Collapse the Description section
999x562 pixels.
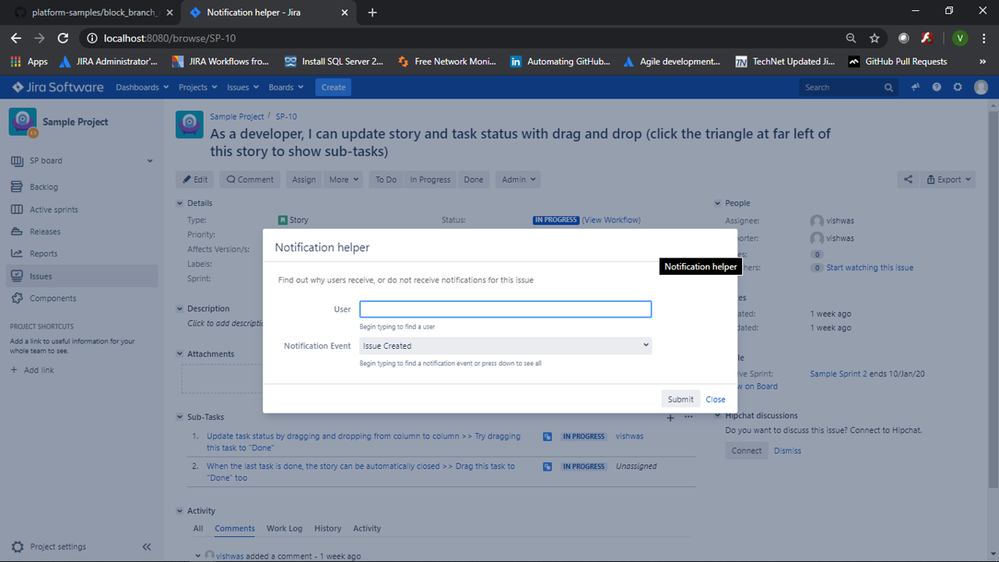(x=180, y=308)
